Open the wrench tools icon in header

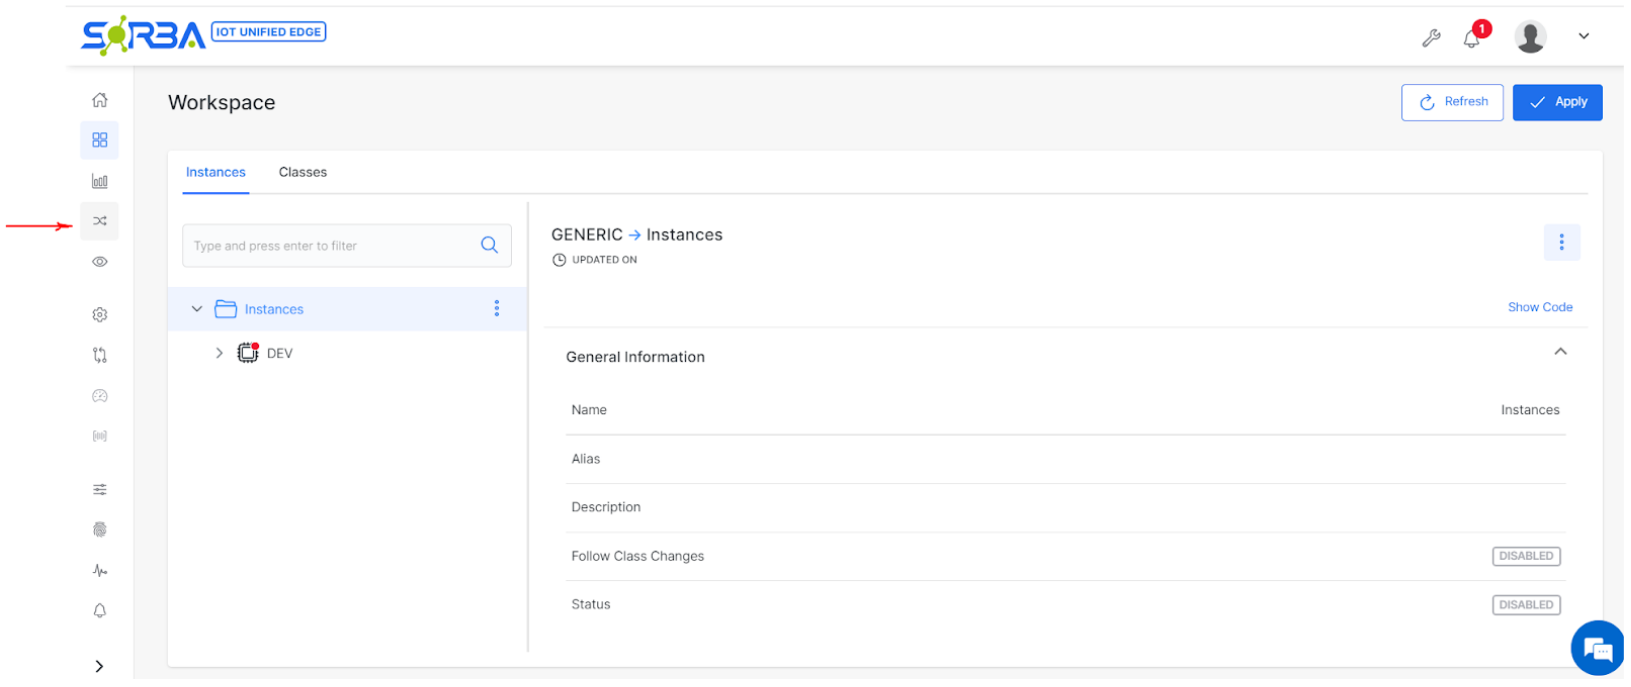click(1431, 38)
